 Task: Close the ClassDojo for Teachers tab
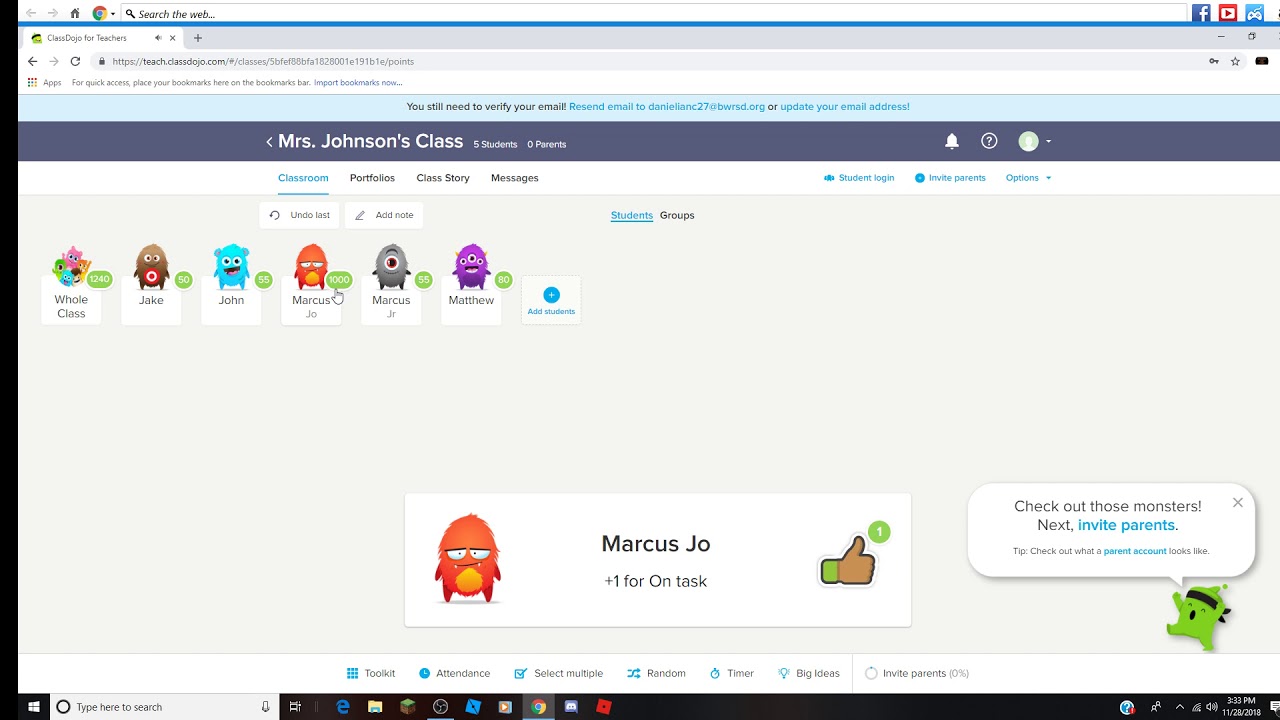173,38
